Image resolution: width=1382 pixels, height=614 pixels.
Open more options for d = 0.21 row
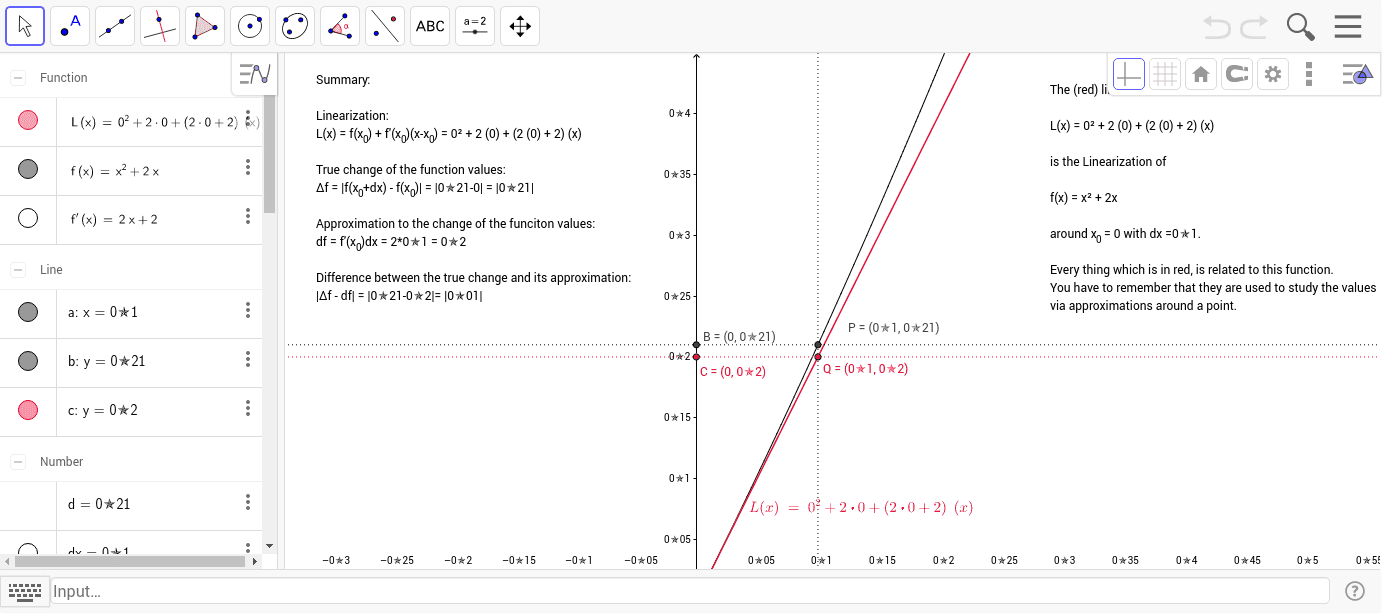coord(248,502)
